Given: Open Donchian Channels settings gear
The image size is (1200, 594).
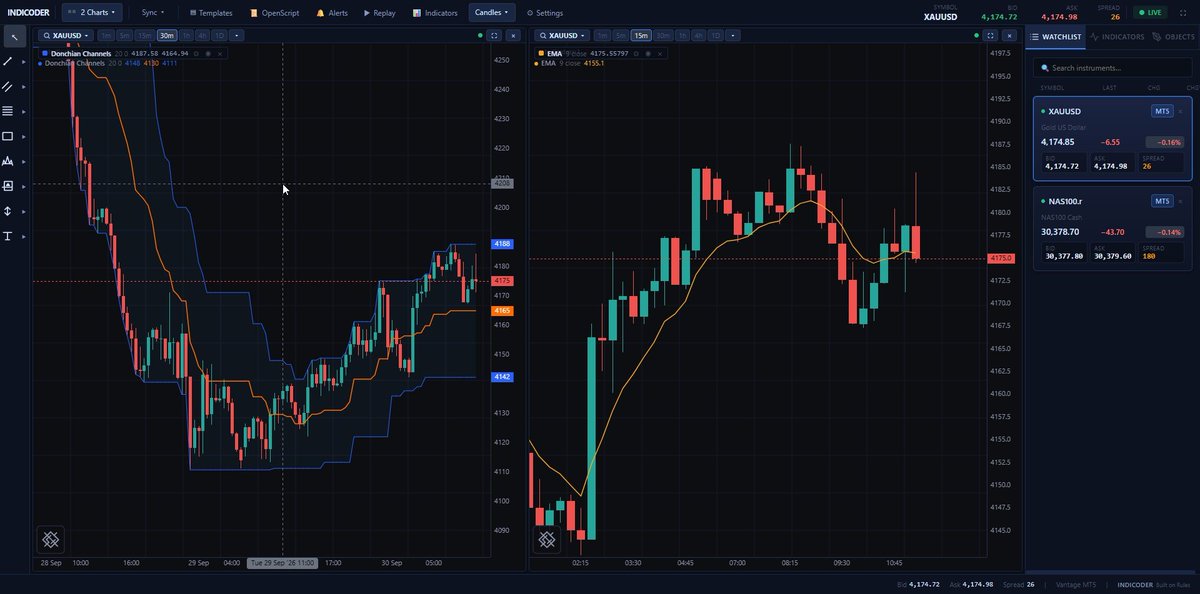Looking at the screenshot, I should 196,53.
